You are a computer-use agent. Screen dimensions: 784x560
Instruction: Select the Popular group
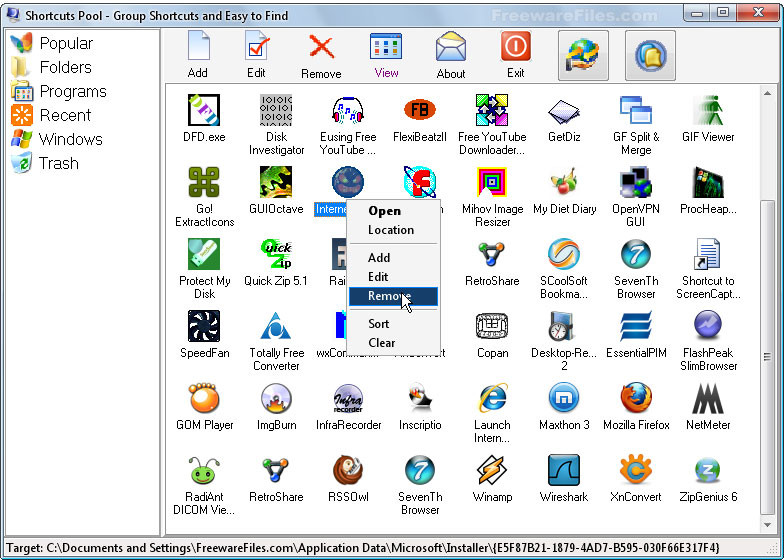tap(52, 44)
